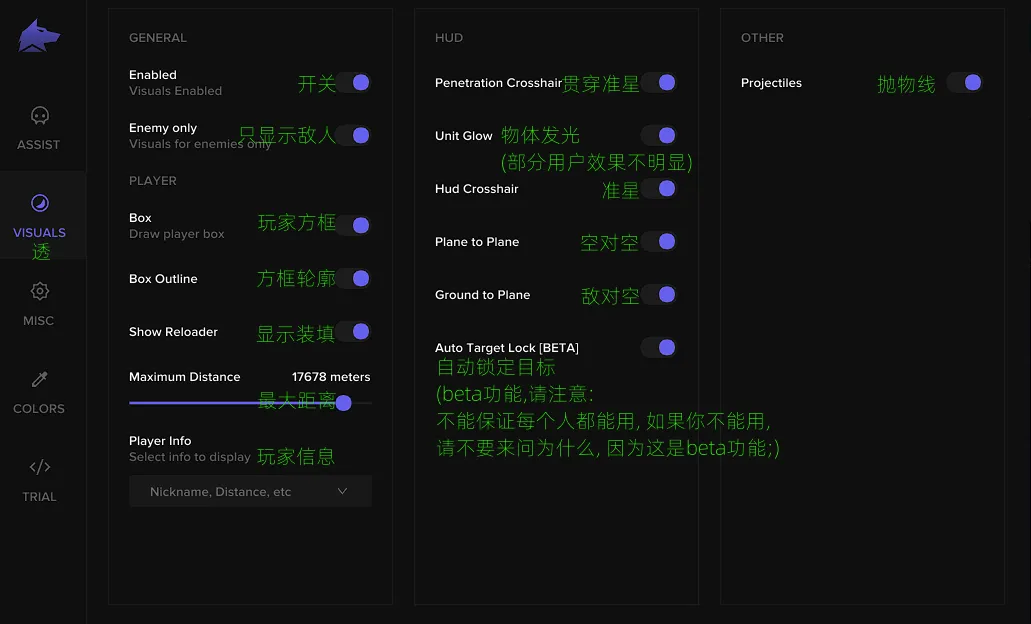Click the 'HUD' section heading
Image resolution: width=1031 pixels, height=624 pixels.
coord(449,37)
